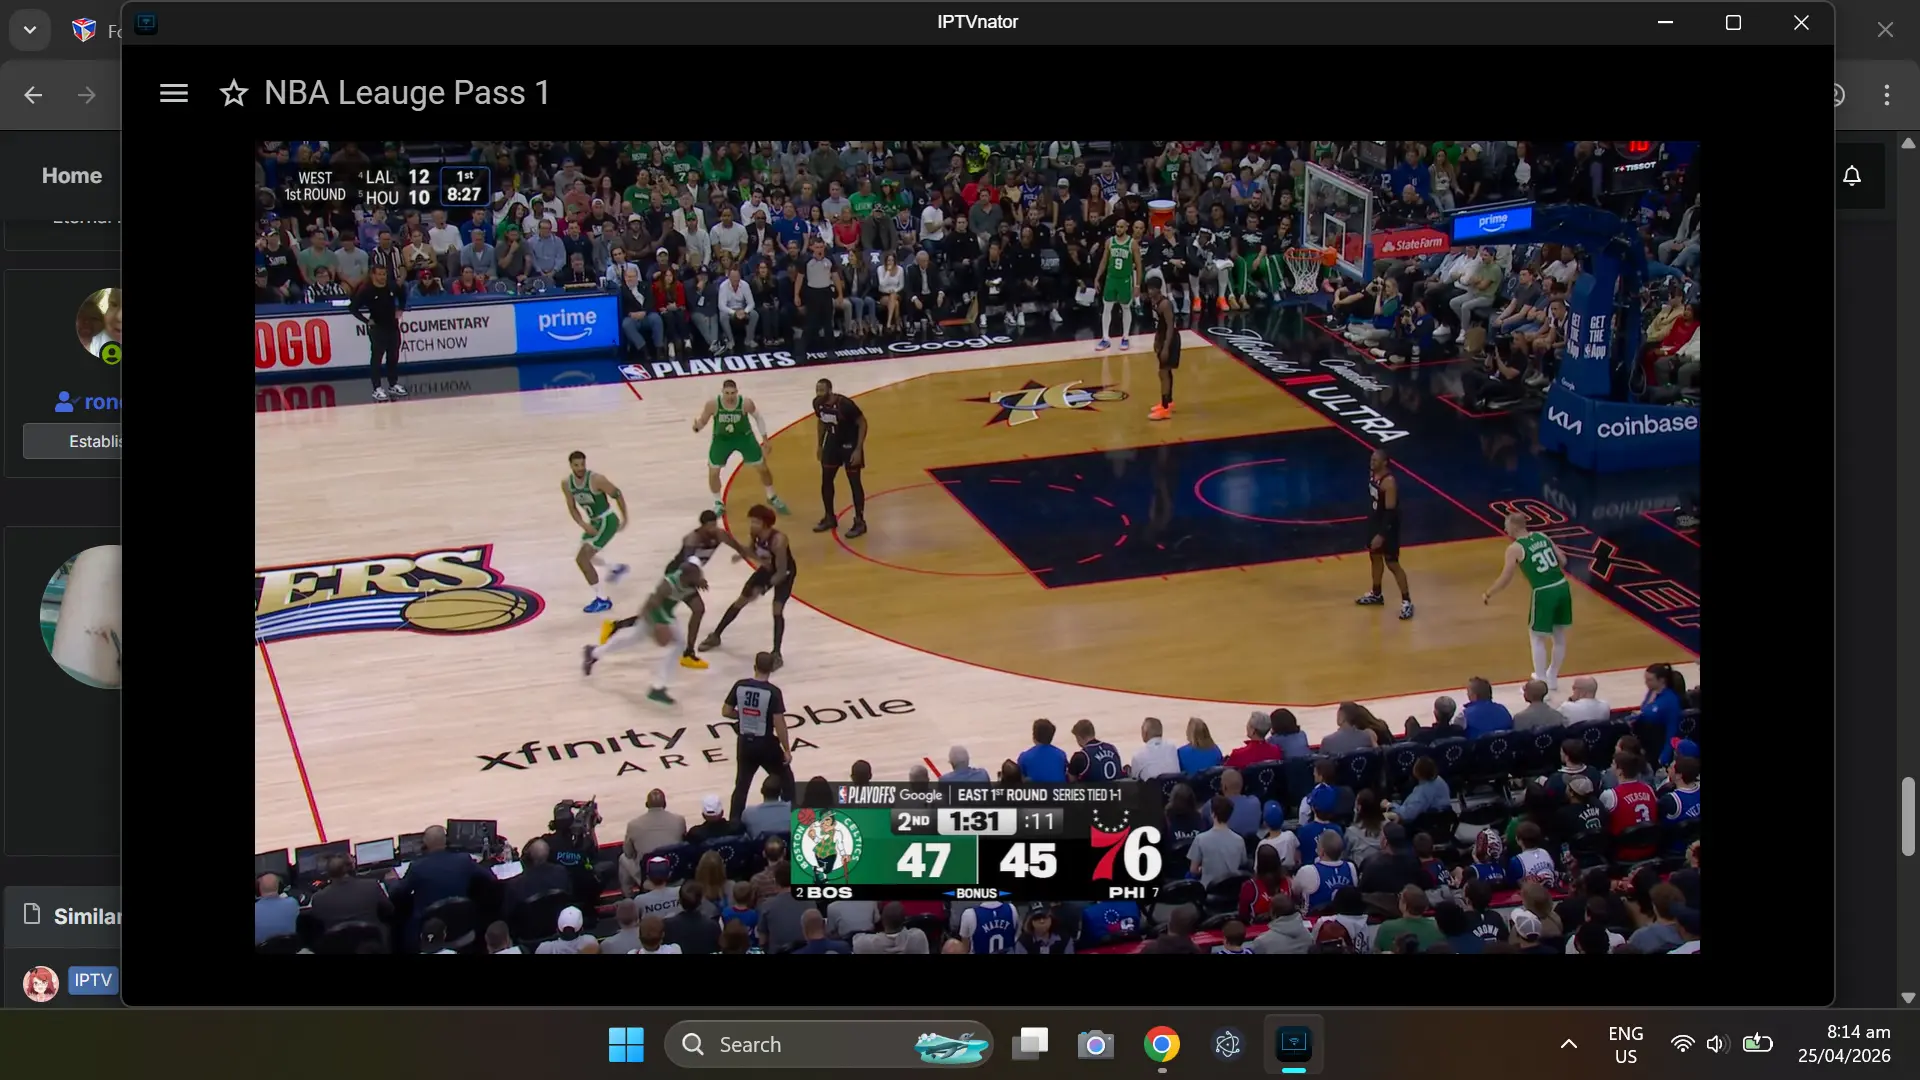The width and height of the screenshot is (1920, 1080).
Task: Click the browser toolbar icon beside menu
Action: pyautogui.click(x=1840, y=95)
